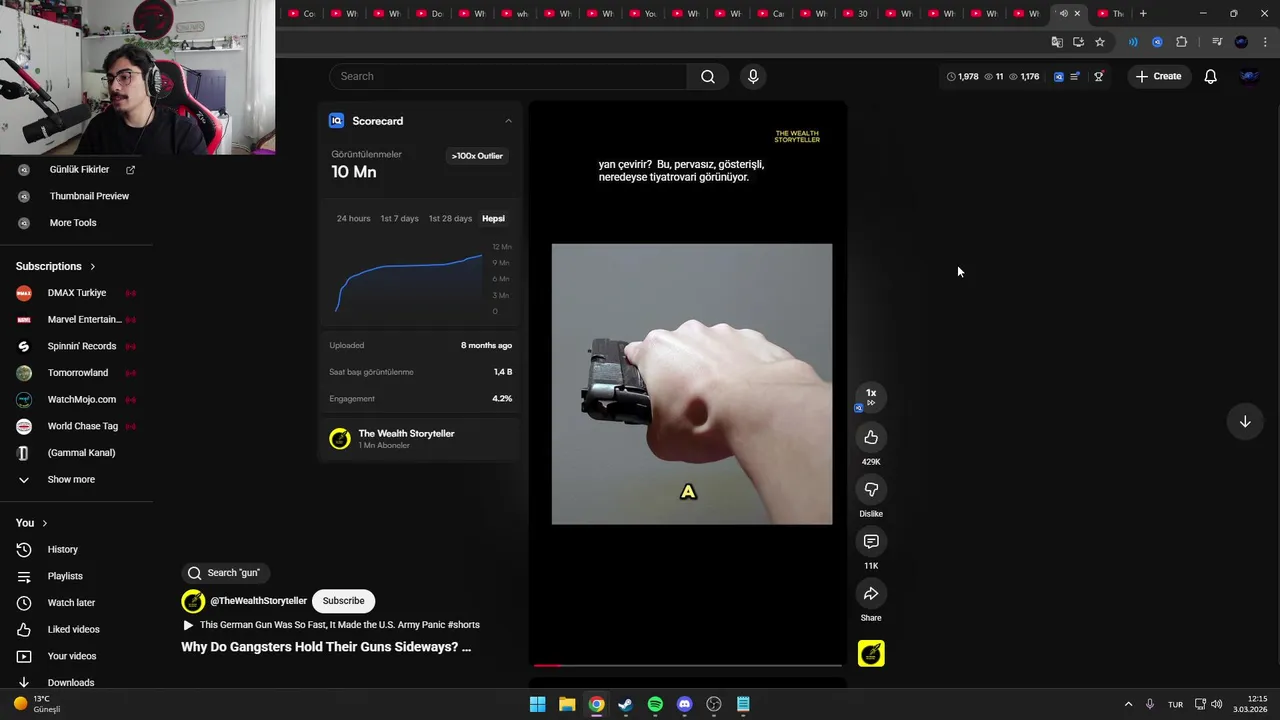
Task: Select the 1st 7 days tab
Action: (399, 218)
